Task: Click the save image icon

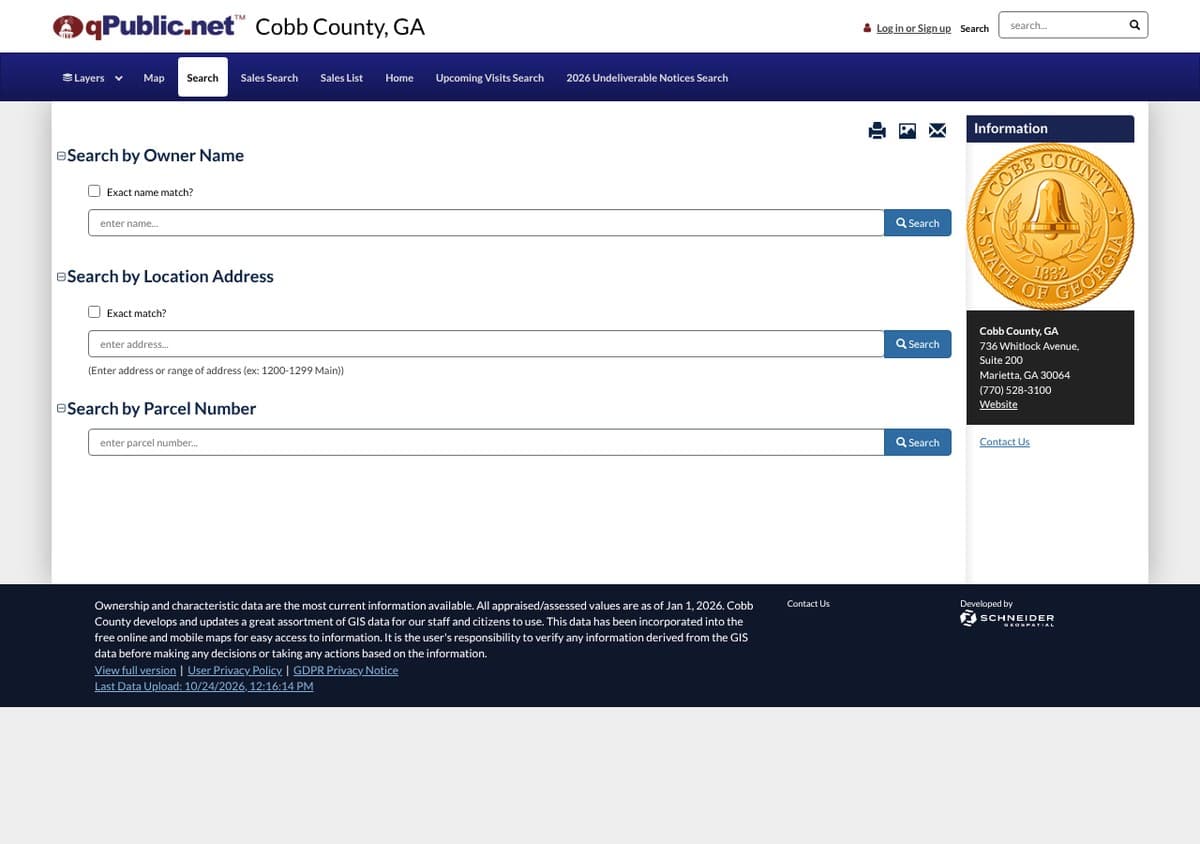Action: (907, 130)
